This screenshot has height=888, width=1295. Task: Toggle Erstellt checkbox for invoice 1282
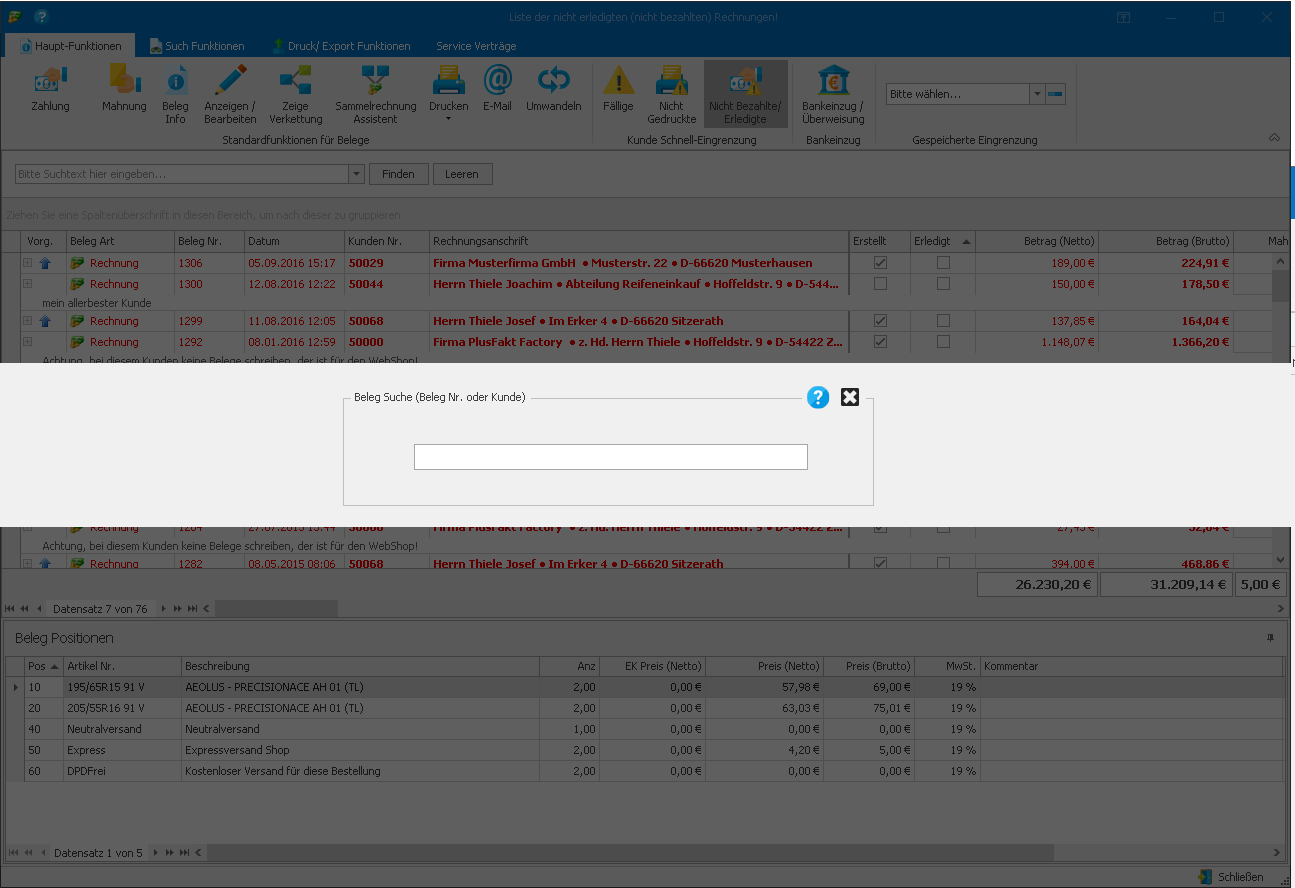(x=880, y=563)
